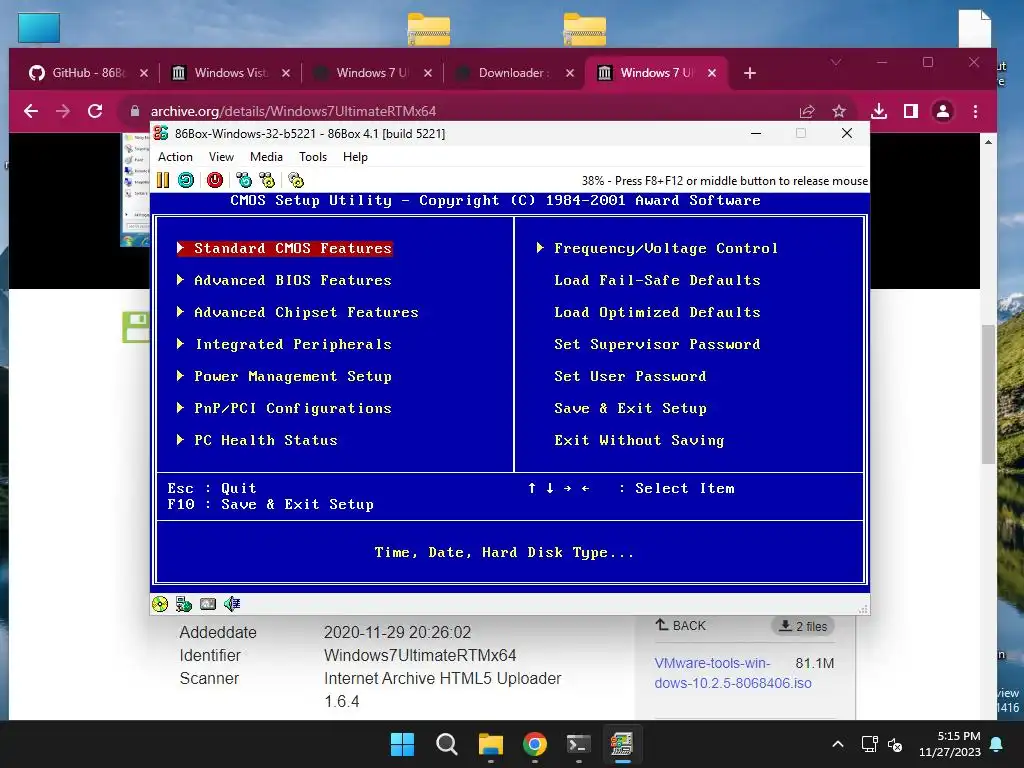Click the gray device icon in 86Box status bar
Viewport: 1024px width, 768px height.
point(208,604)
